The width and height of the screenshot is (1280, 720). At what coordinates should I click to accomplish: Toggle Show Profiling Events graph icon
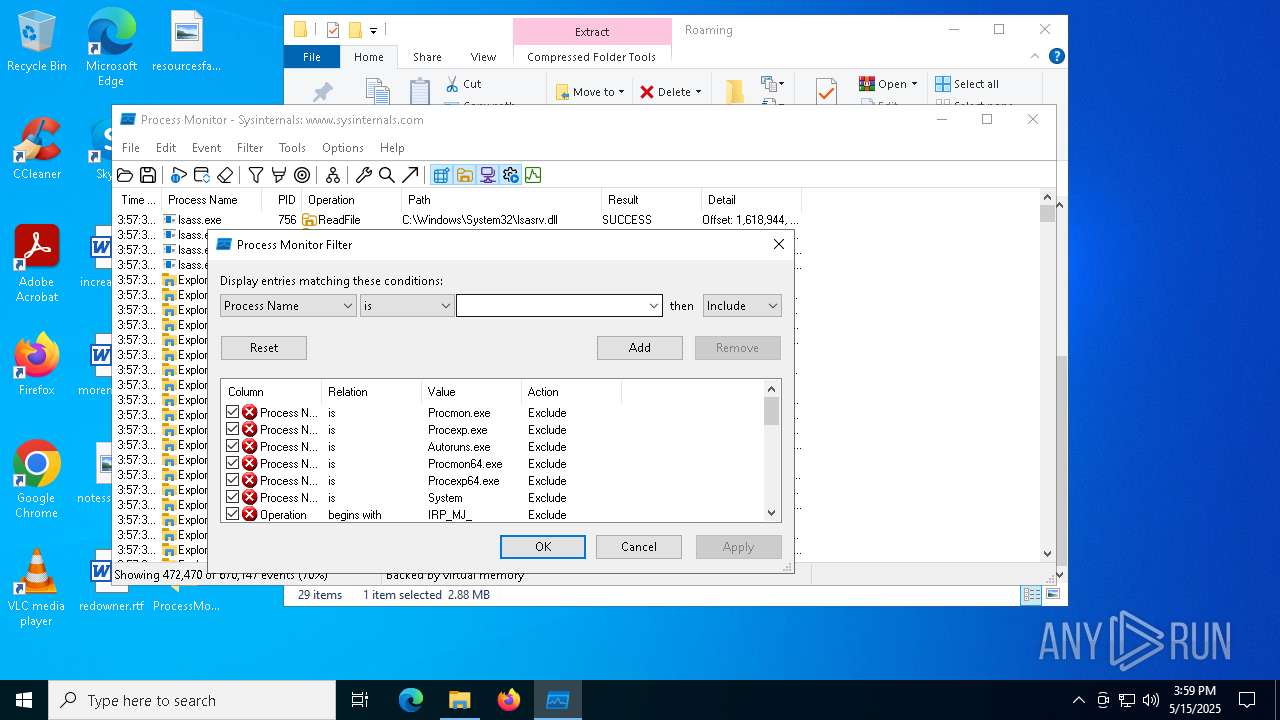[533, 175]
